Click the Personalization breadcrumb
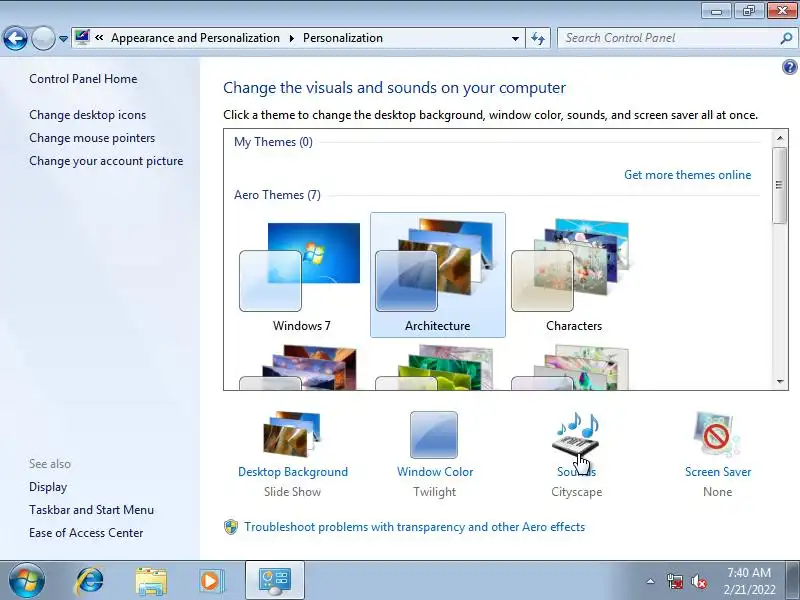Screen dimensions: 800x600 pos(342,38)
